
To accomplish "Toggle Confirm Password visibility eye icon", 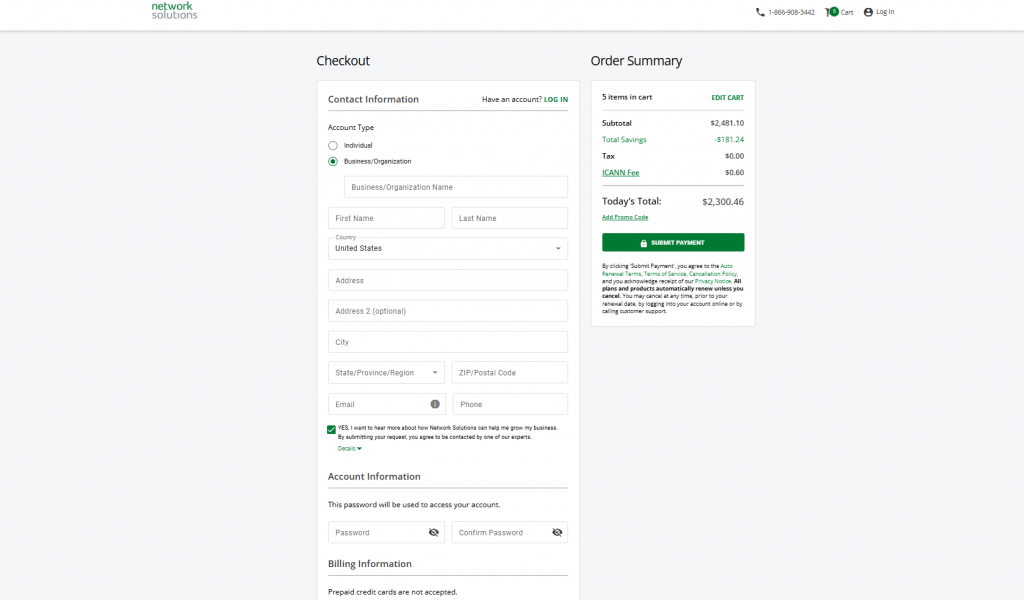I will click(x=557, y=533).
